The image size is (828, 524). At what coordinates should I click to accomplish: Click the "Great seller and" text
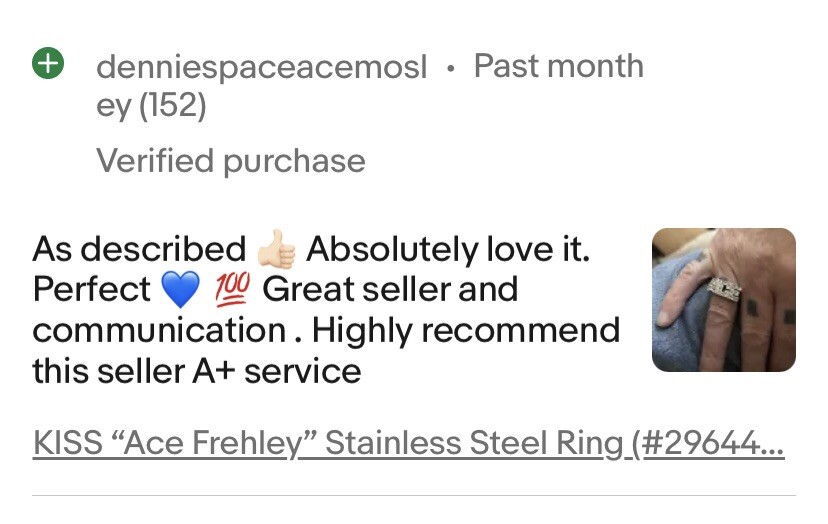tap(390, 290)
